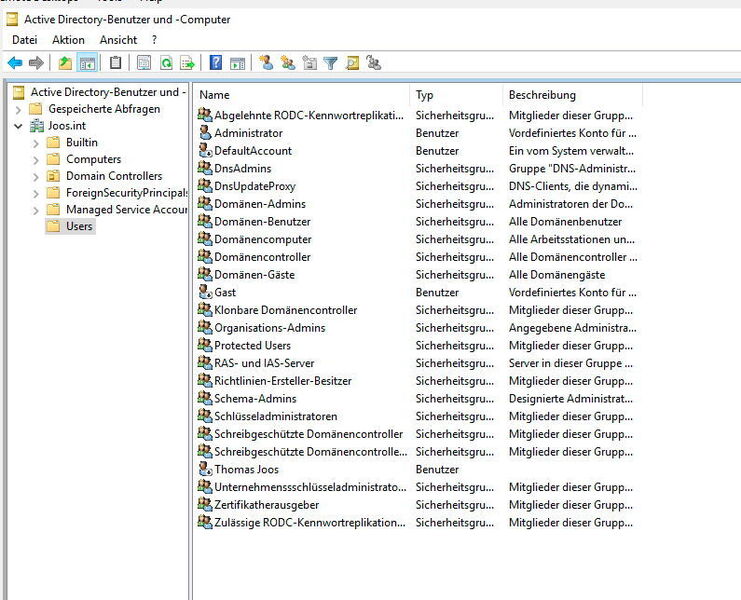Export list toolbar icon
Screen dimensions: 741x600
point(188,63)
